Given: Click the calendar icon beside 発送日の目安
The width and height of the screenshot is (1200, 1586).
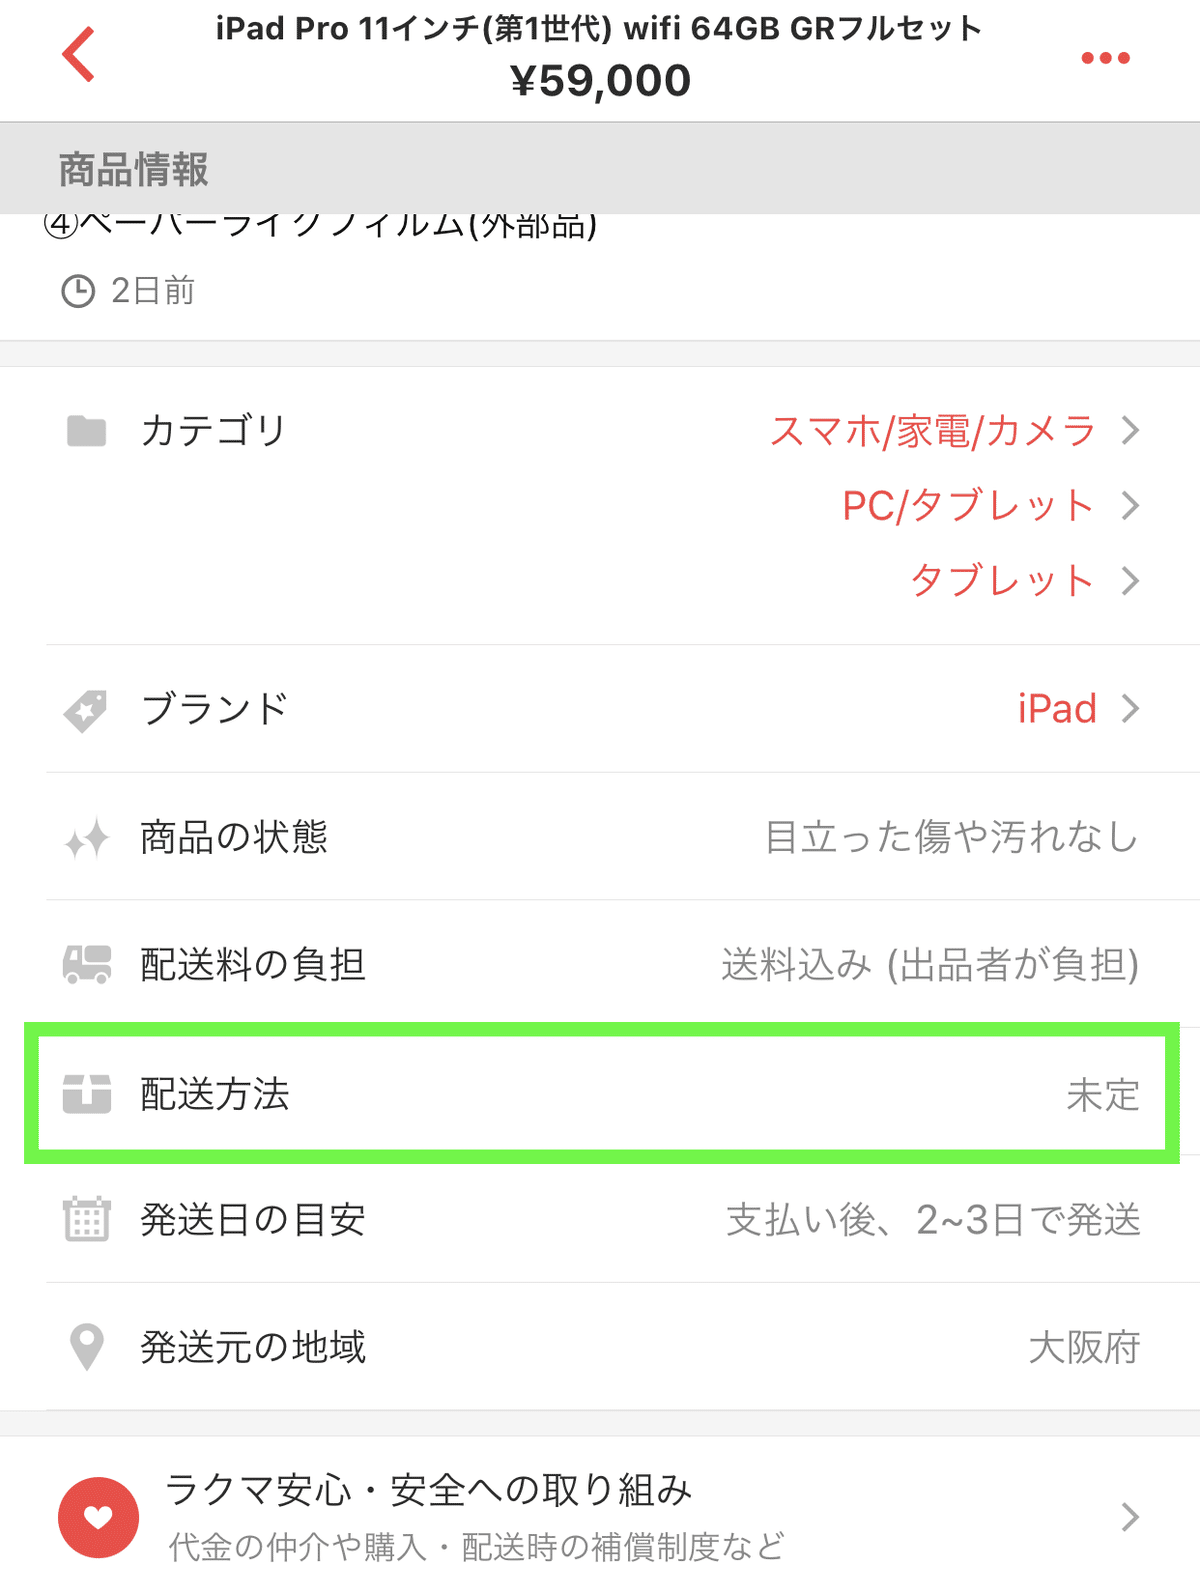Looking at the screenshot, I should pyautogui.click(x=87, y=1219).
